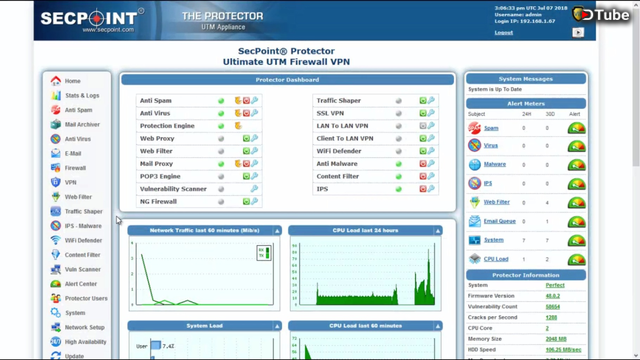The height and width of the screenshot is (360, 640).
Task: Click Protection Engine's orange restart icon
Action: click(x=238, y=126)
